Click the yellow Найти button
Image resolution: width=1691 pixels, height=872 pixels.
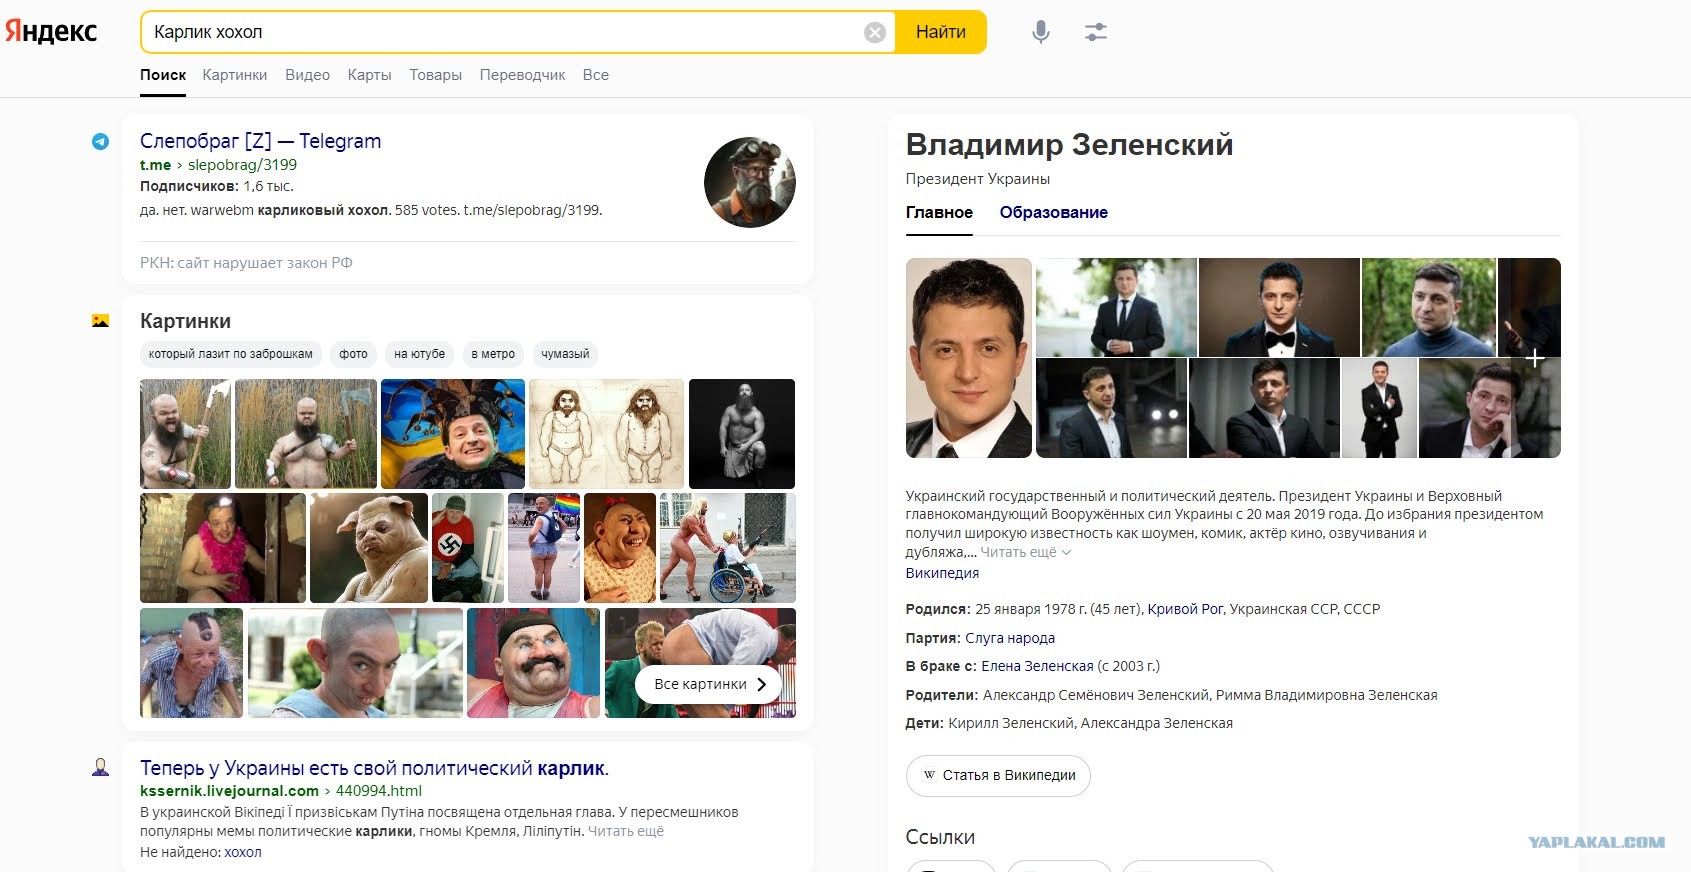pos(941,32)
